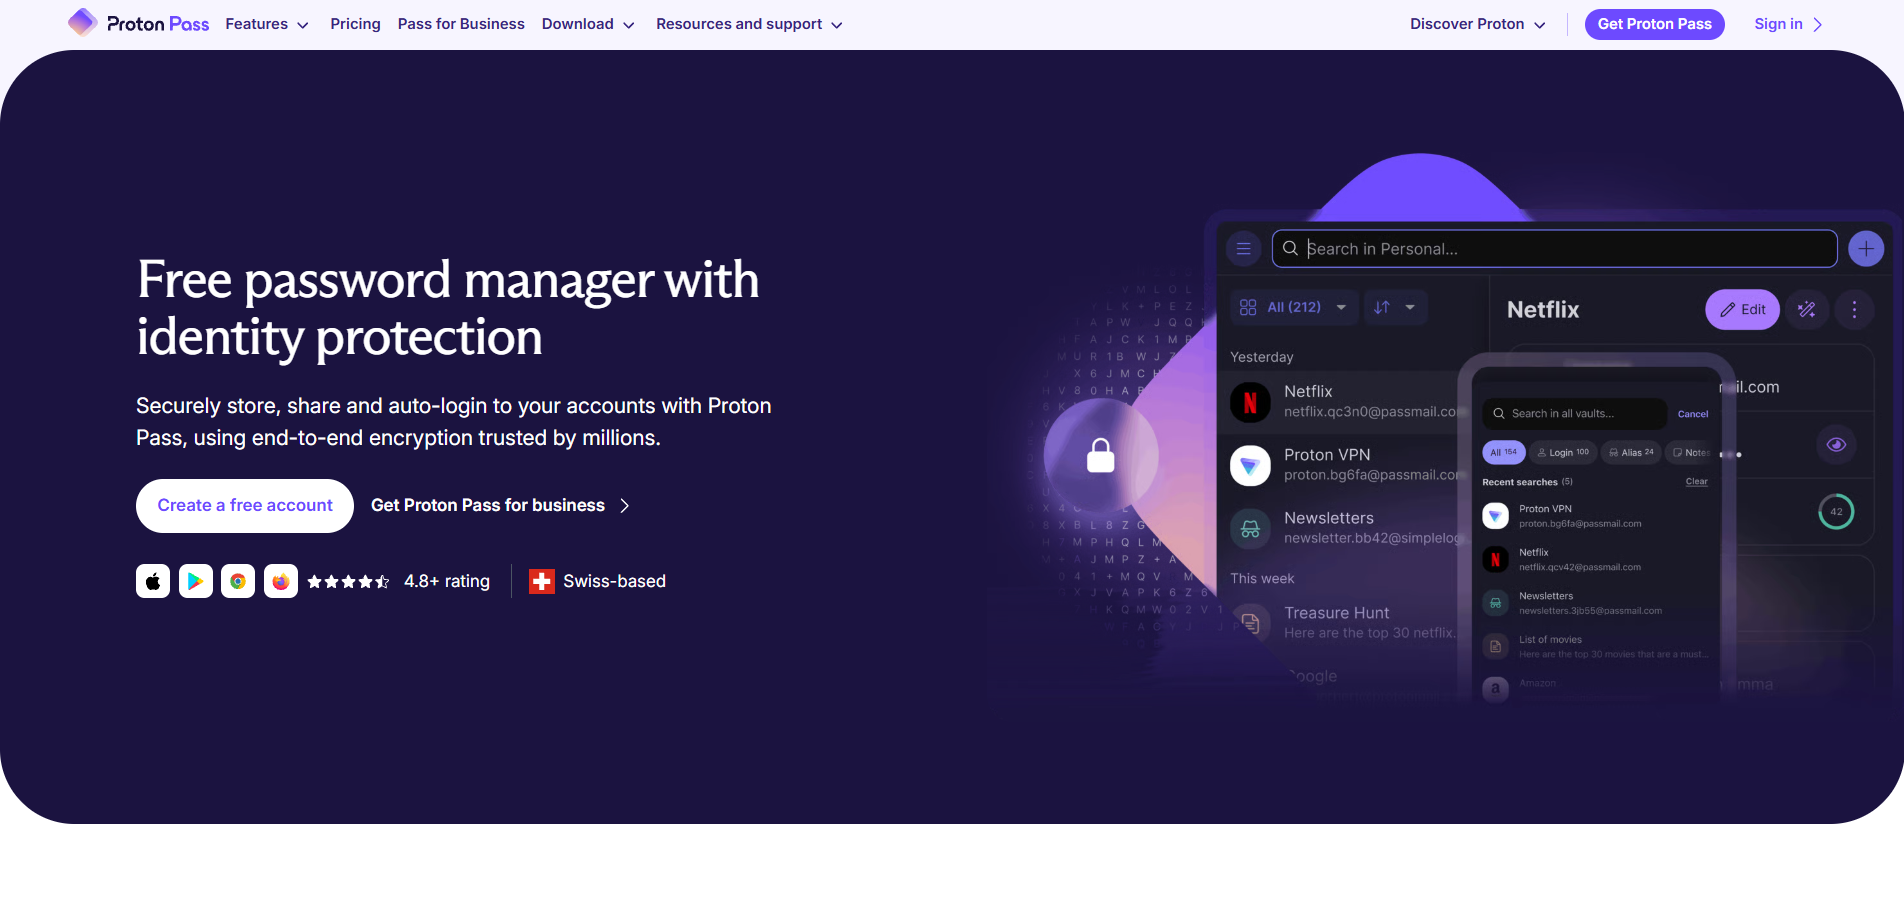Click List of movies in recent searches

[x=1596, y=647]
